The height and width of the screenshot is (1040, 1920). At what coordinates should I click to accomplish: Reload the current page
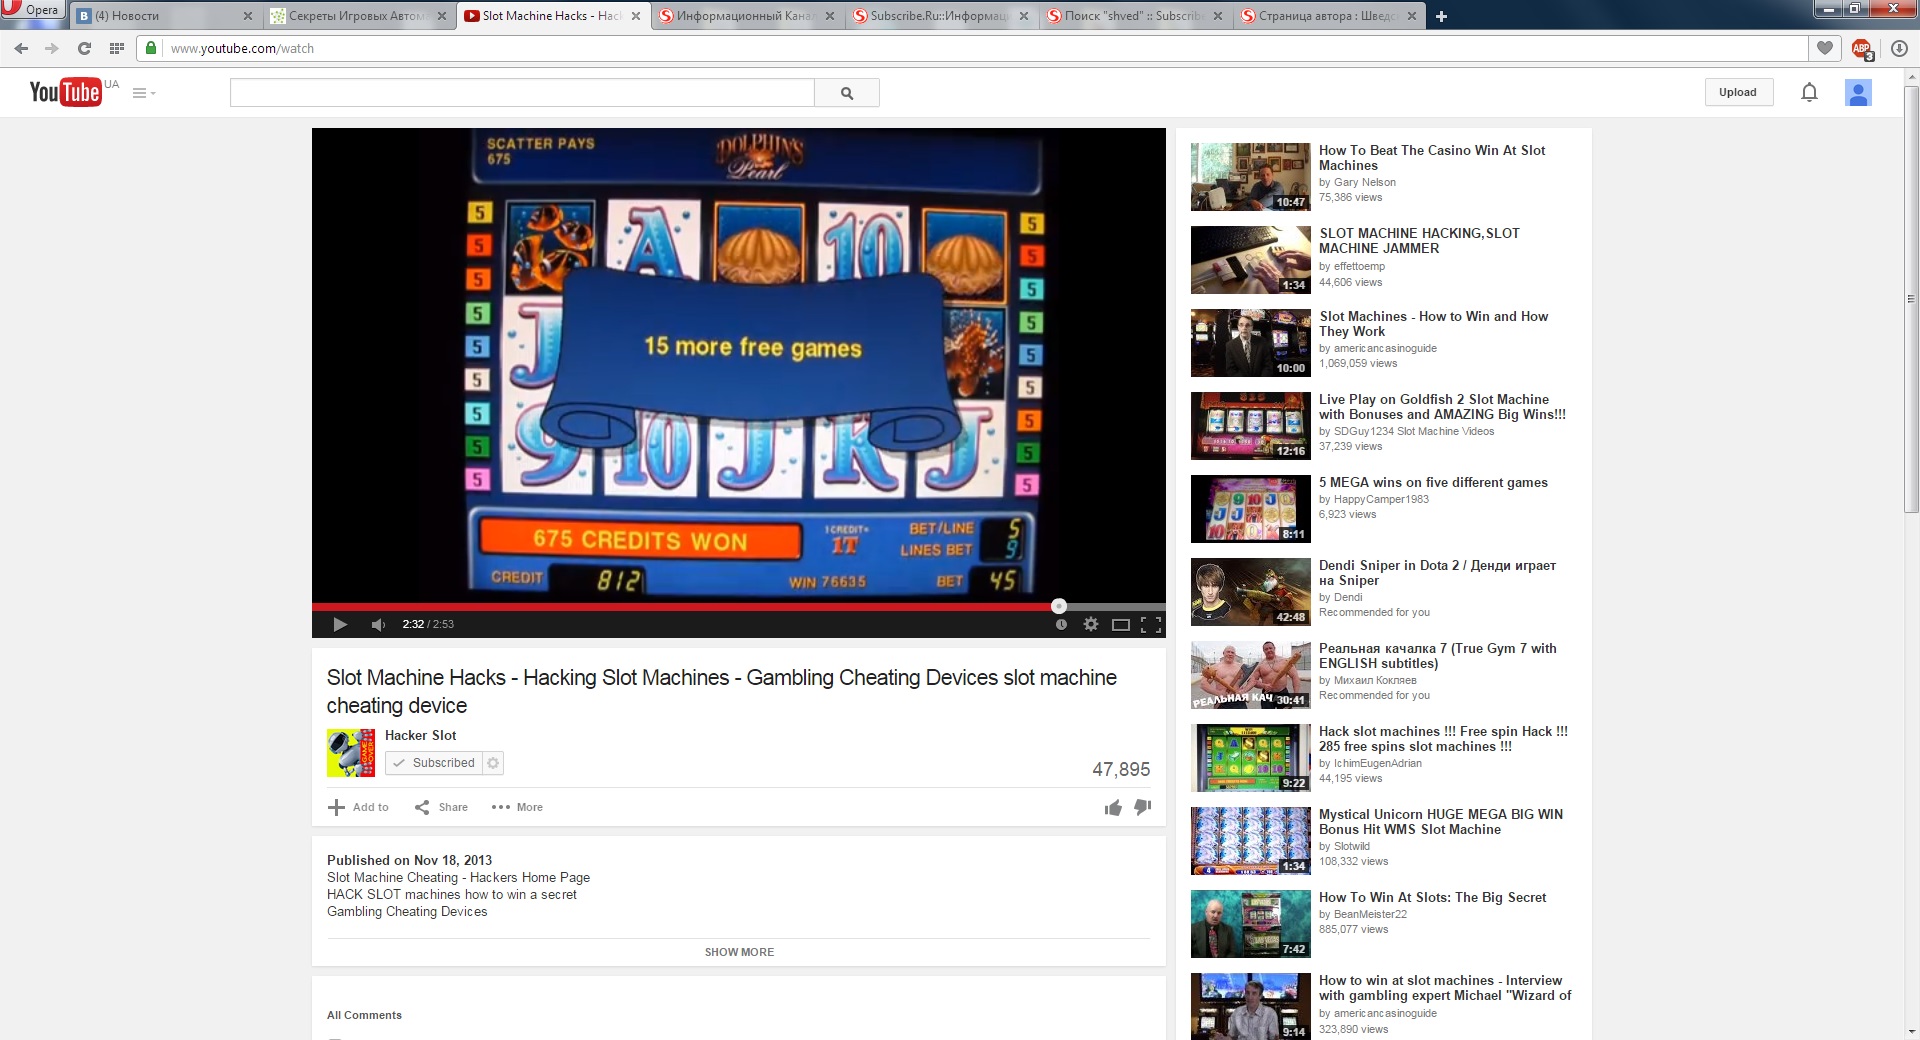[x=84, y=48]
